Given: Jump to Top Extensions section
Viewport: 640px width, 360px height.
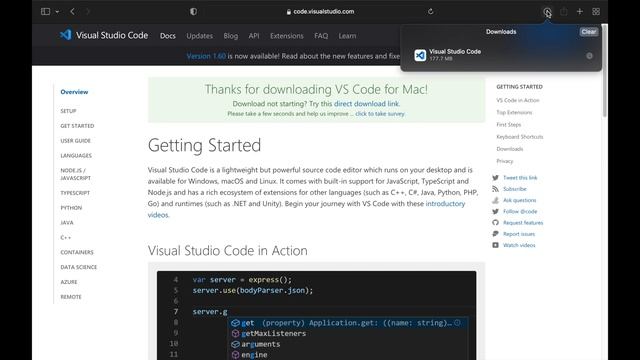Looking at the screenshot, I should (514, 113).
